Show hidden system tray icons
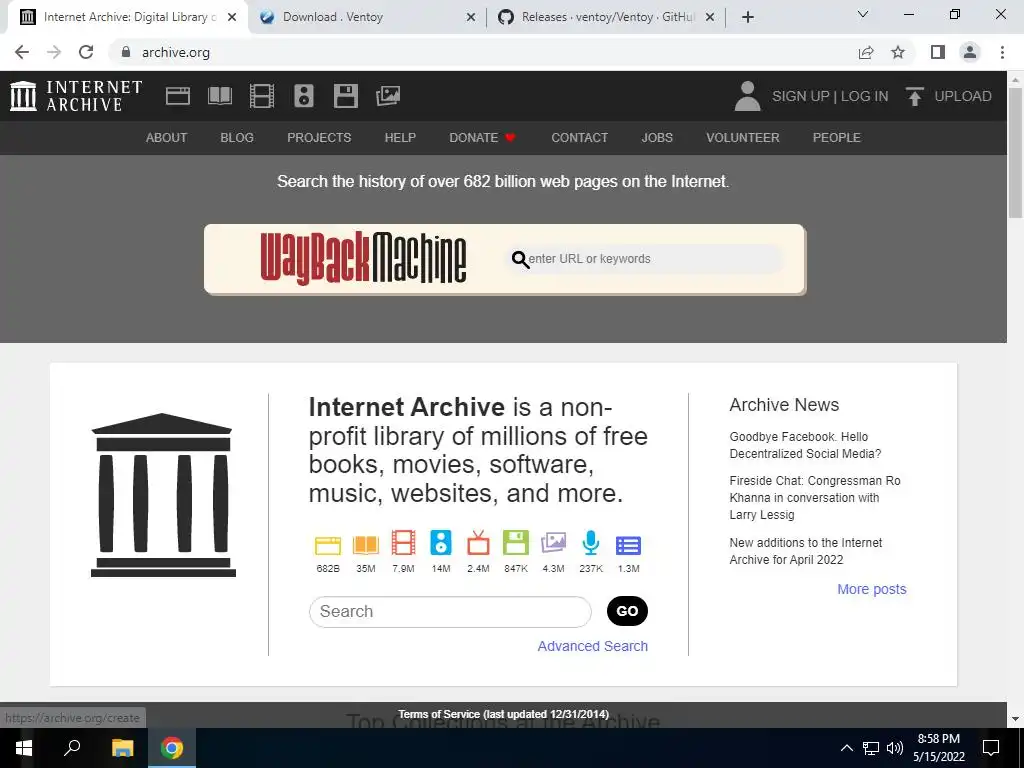 click(x=846, y=748)
